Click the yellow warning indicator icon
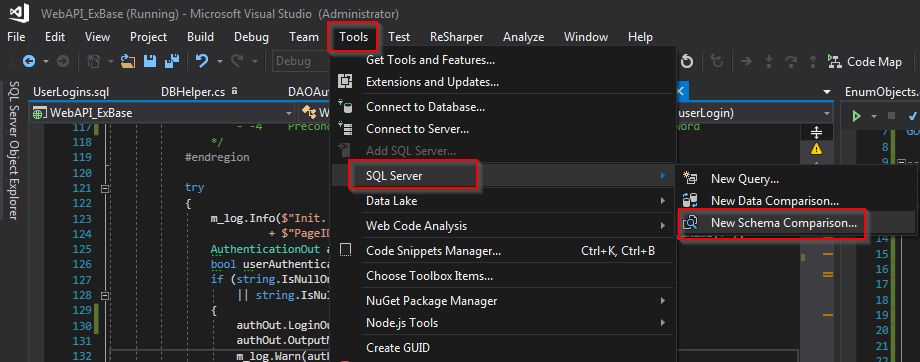The width and height of the screenshot is (920, 362). (816, 148)
